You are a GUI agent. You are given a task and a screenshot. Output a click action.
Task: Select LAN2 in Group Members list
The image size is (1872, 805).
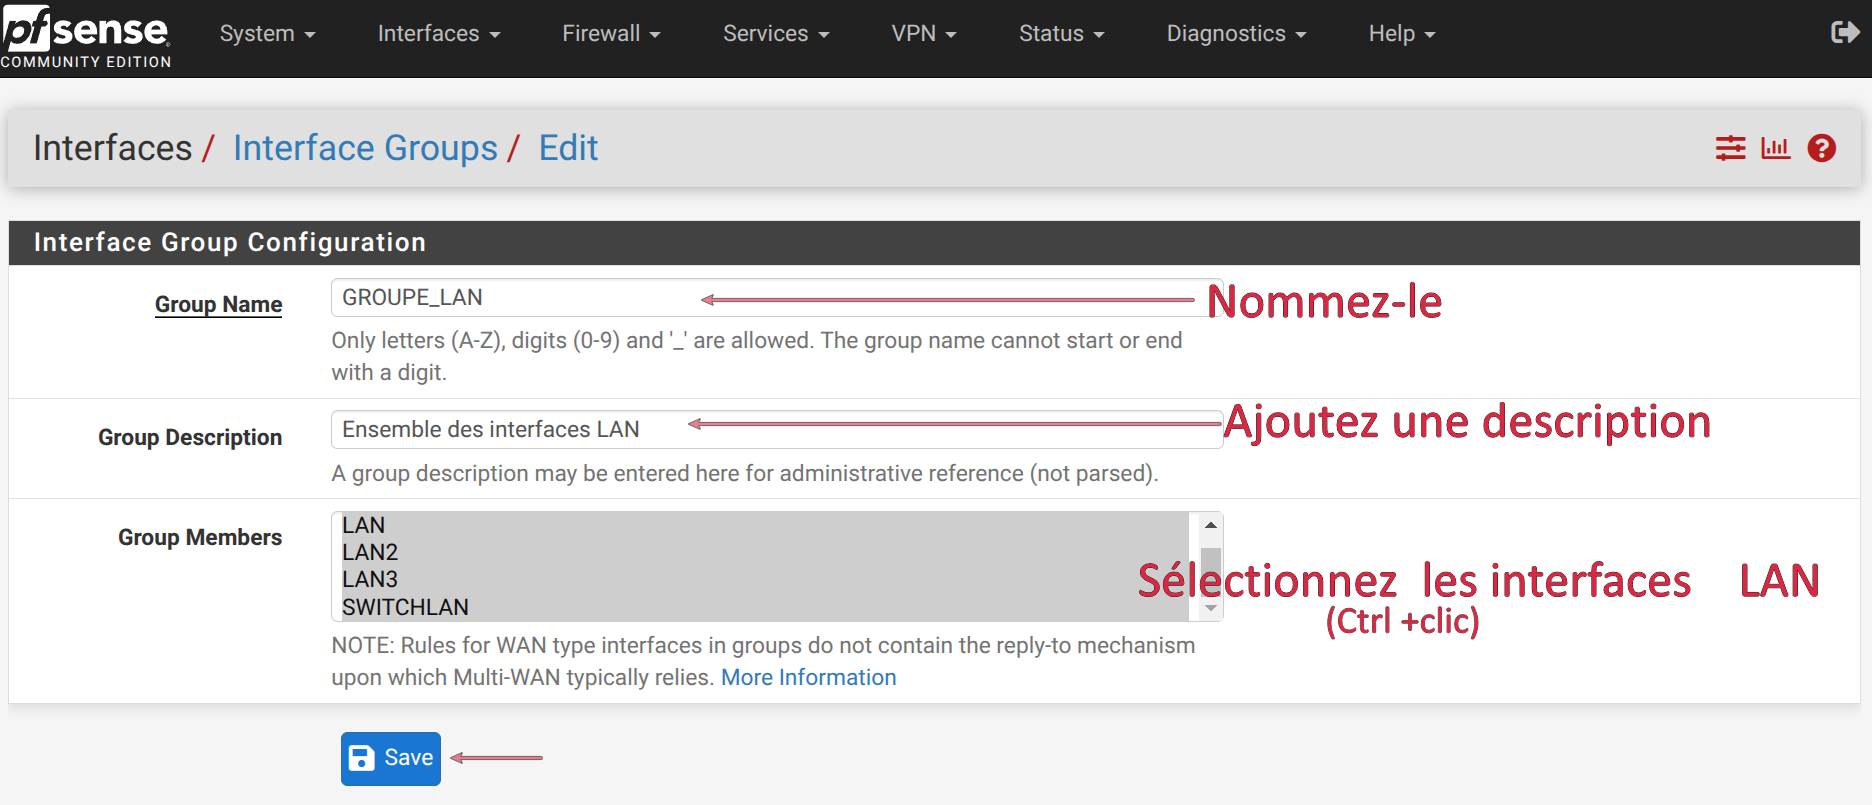370,552
